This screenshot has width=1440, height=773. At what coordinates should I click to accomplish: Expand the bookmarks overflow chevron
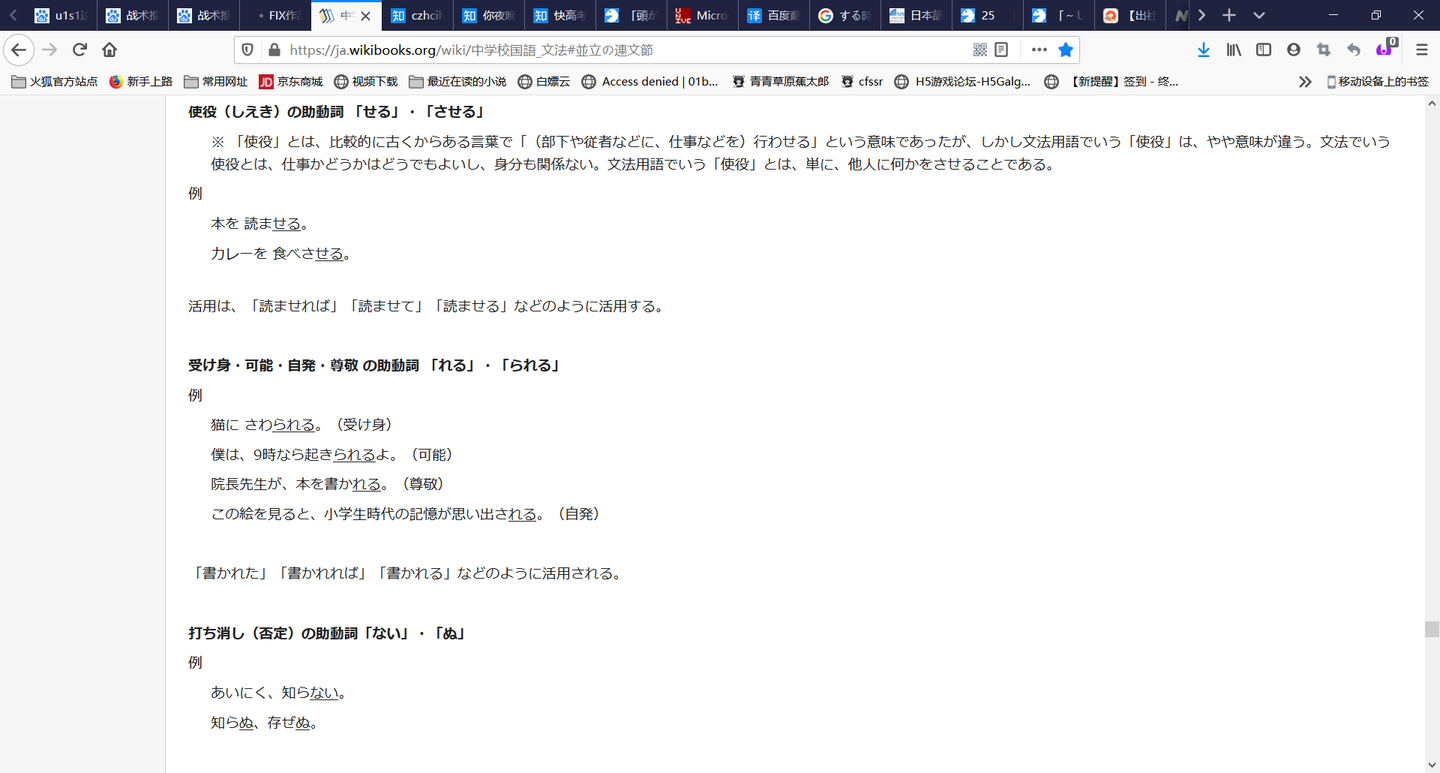[1305, 81]
